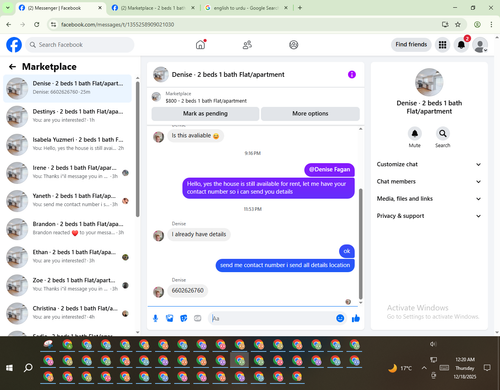
Task: Click Find friends button
Action: coord(411,45)
